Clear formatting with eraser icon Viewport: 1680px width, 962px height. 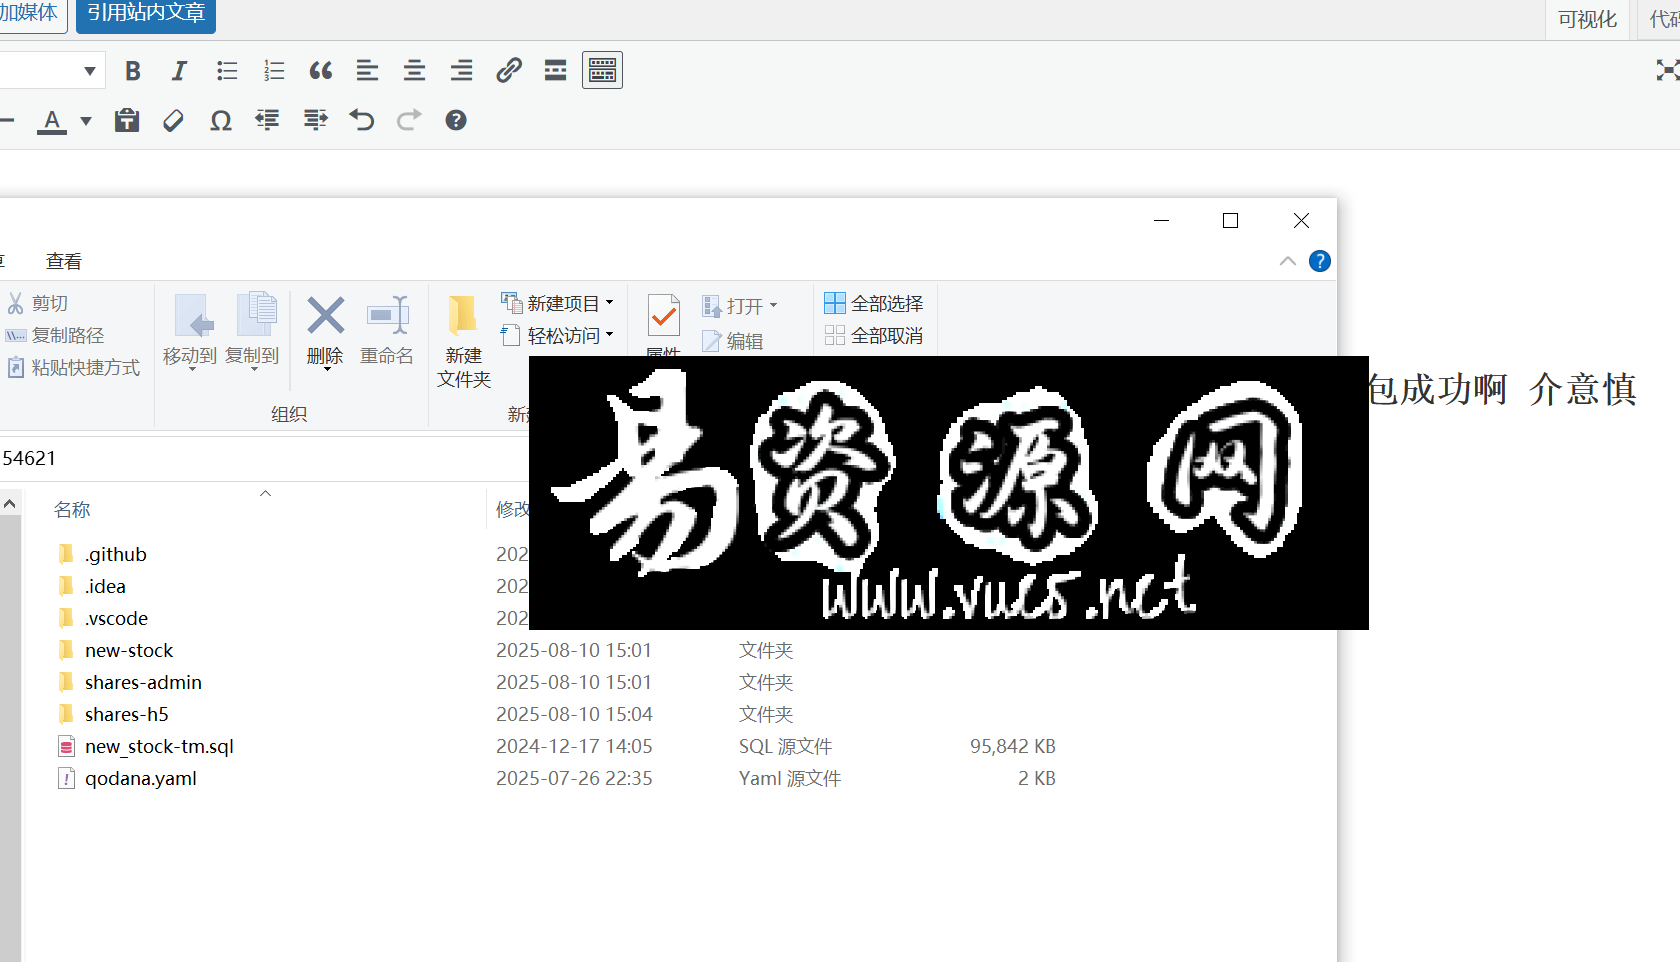click(x=173, y=121)
